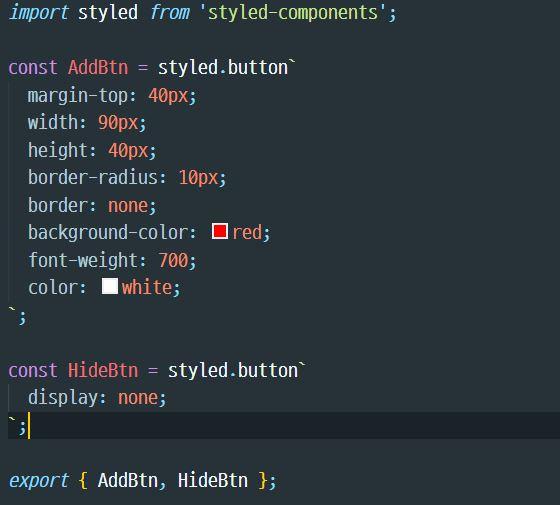
Task: Open the red color swatch picker
Action: (x=220, y=231)
